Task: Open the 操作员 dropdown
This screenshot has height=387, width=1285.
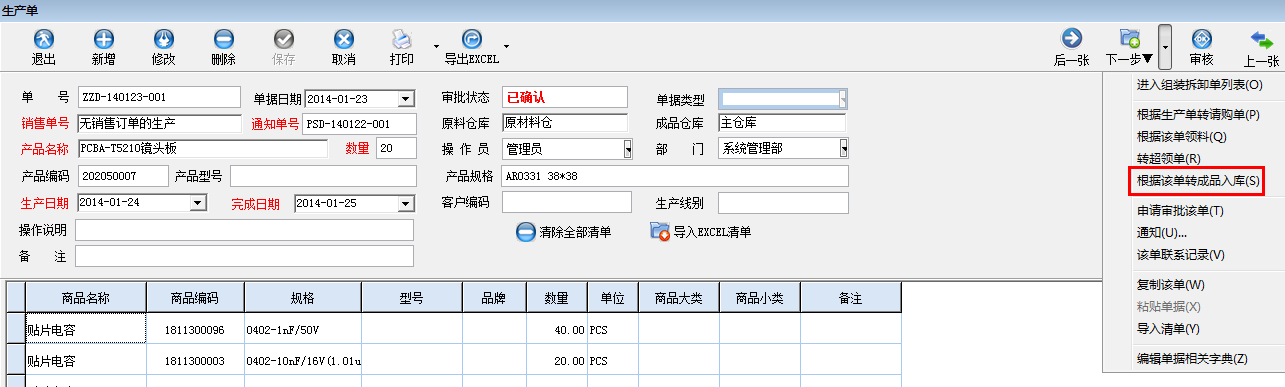Action: pyautogui.click(x=628, y=149)
